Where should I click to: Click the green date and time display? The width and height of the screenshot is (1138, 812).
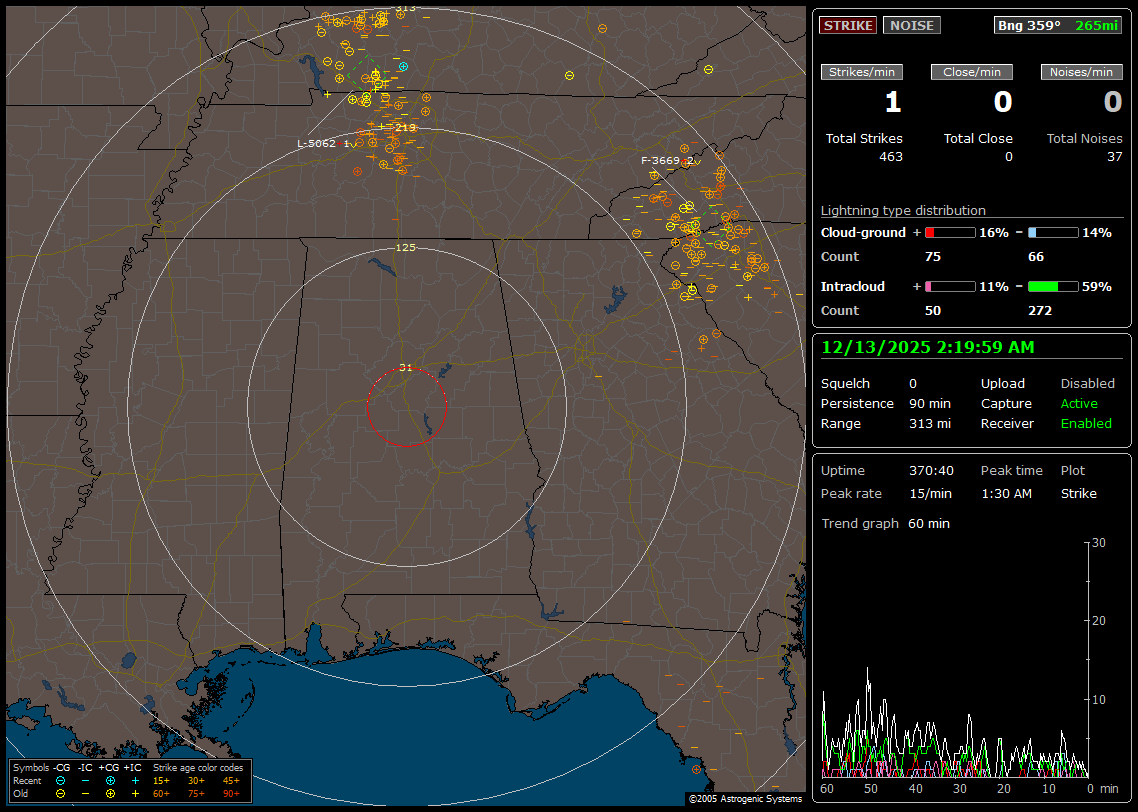[928, 348]
